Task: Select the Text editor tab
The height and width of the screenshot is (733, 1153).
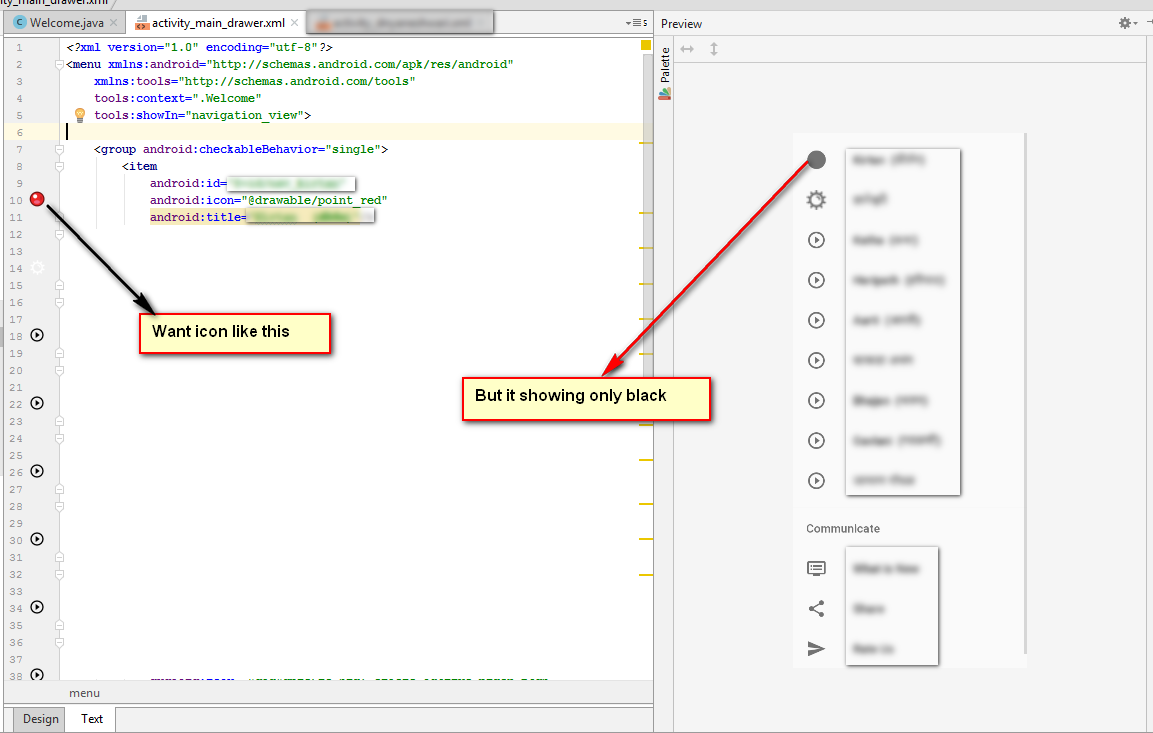Action: [x=92, y=718]
